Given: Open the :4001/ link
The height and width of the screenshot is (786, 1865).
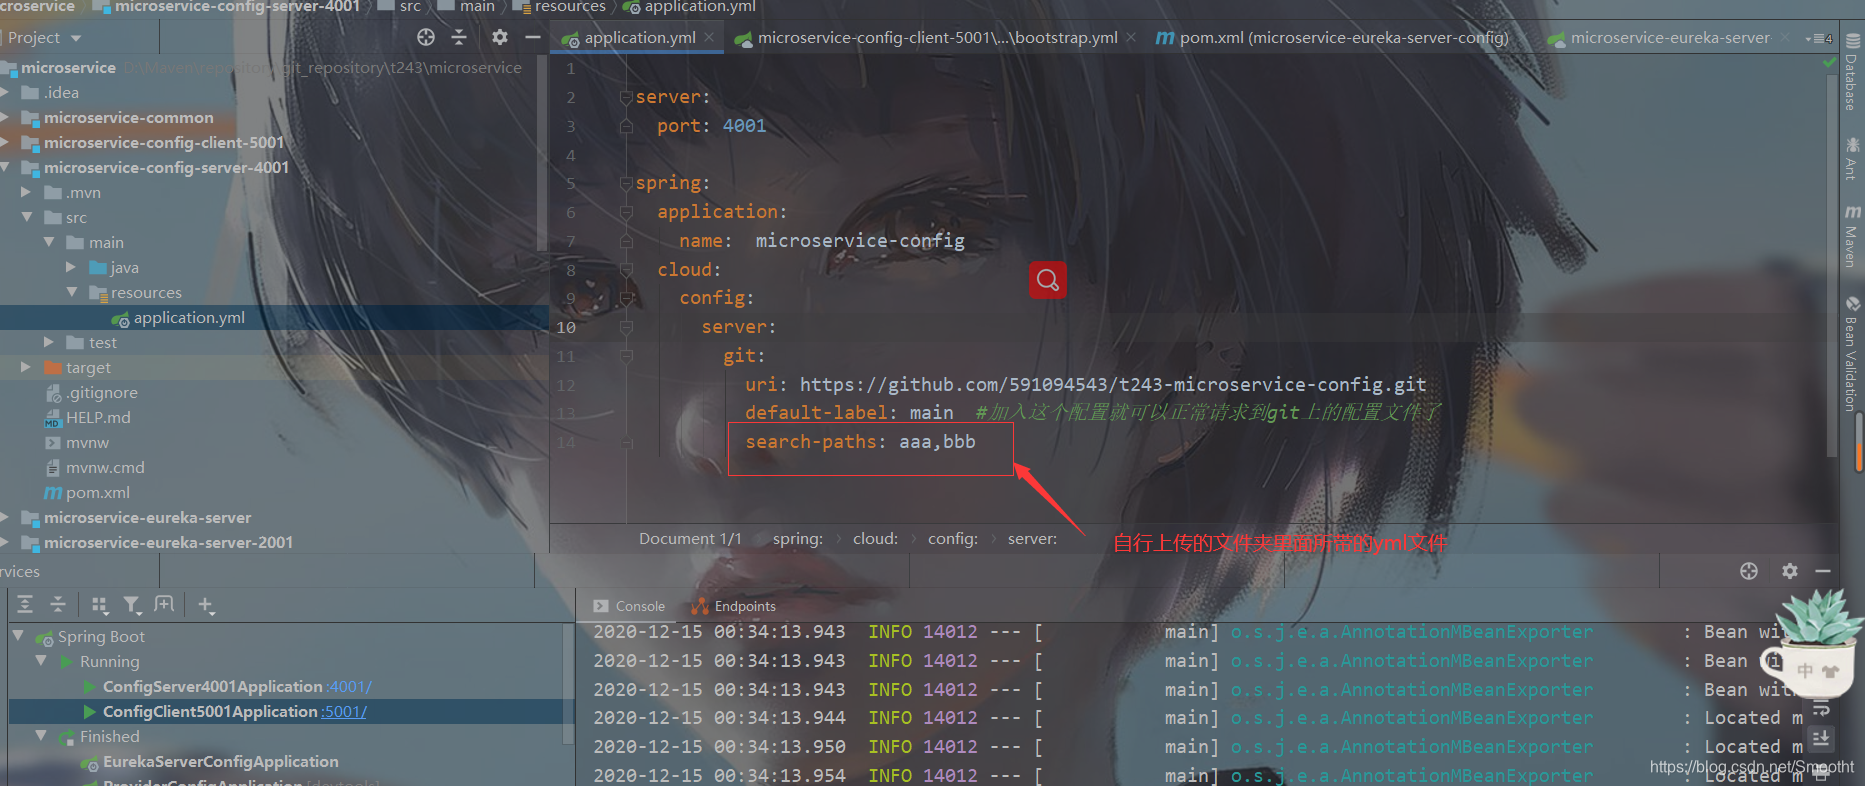Looking at the screenshot, I should 349,687.
